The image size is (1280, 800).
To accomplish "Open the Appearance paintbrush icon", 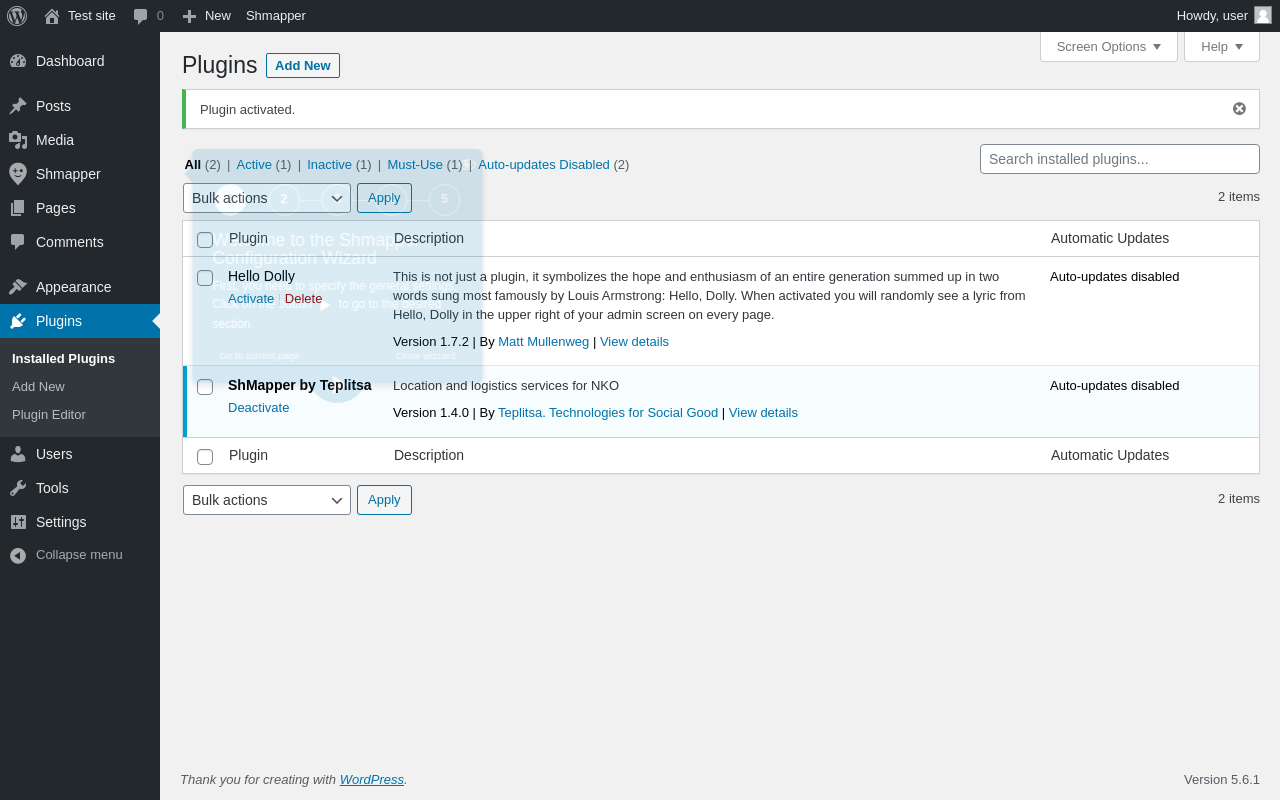I will (18, 287).
